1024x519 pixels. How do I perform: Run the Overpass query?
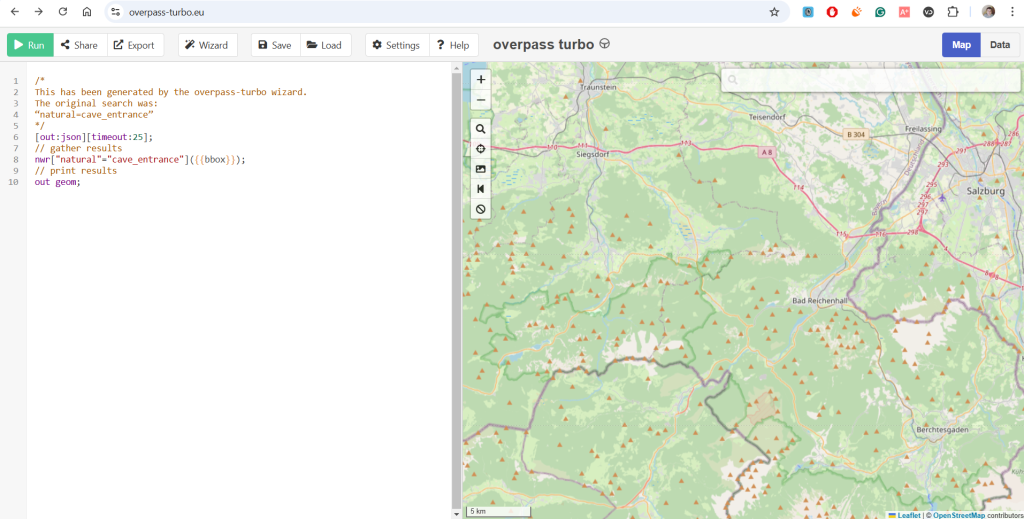coord(30,45)
